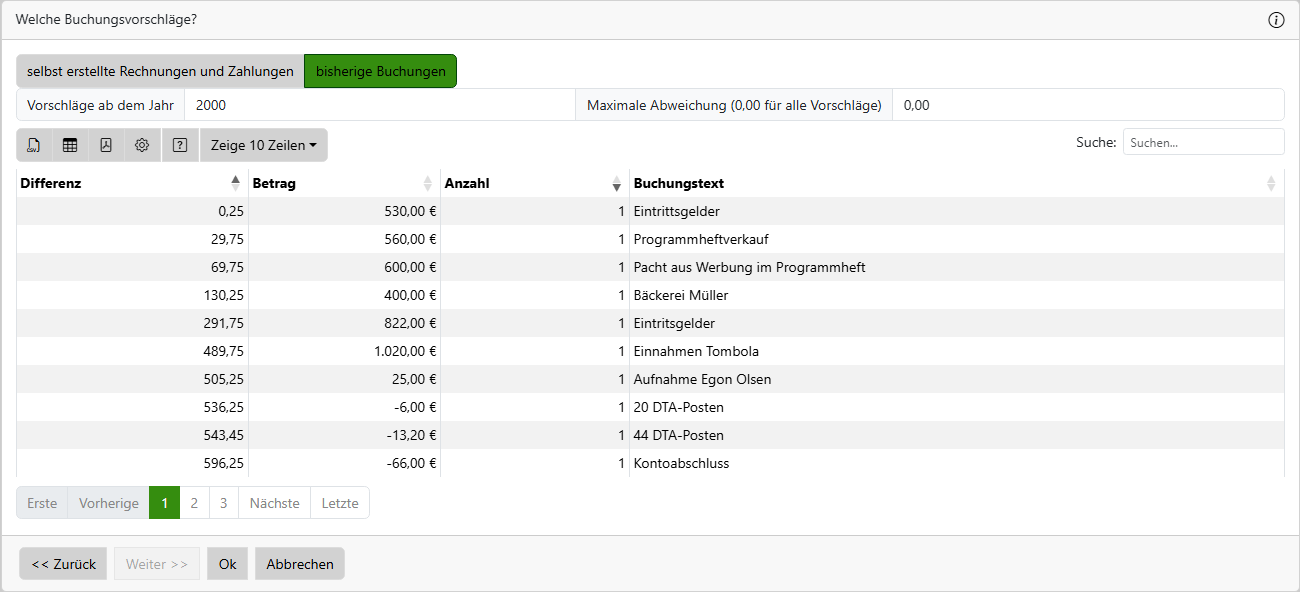
Task: Sort by Differenz column arrows
Action: 235,183
